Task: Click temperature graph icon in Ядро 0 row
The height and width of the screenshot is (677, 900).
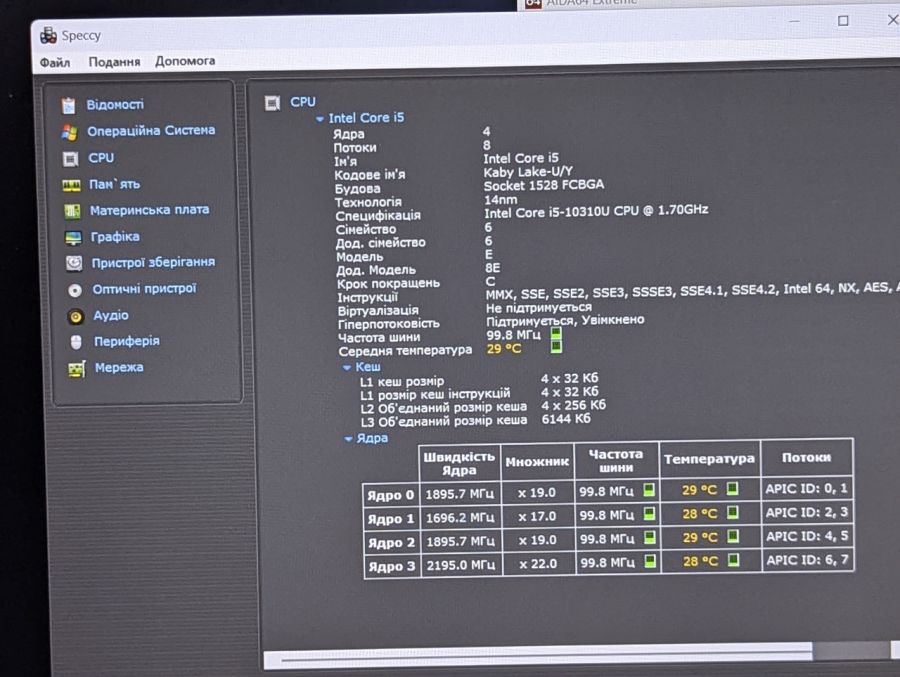Action: pos(732,489)
